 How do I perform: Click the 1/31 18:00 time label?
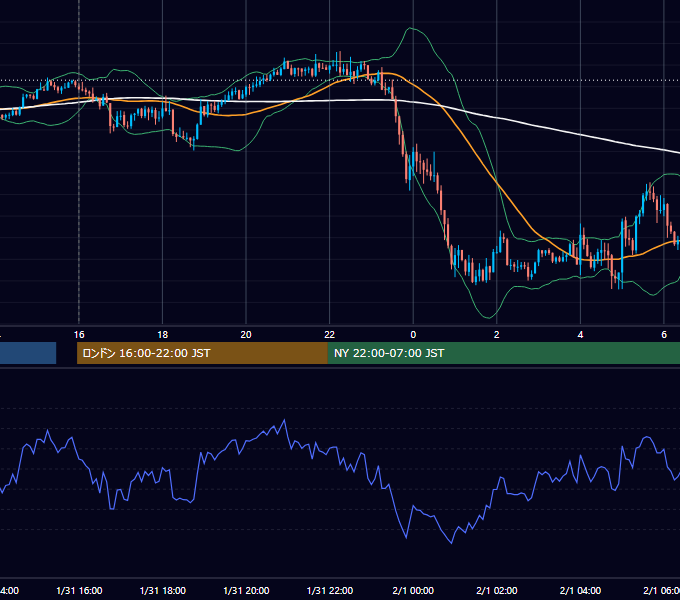[163, 590]
